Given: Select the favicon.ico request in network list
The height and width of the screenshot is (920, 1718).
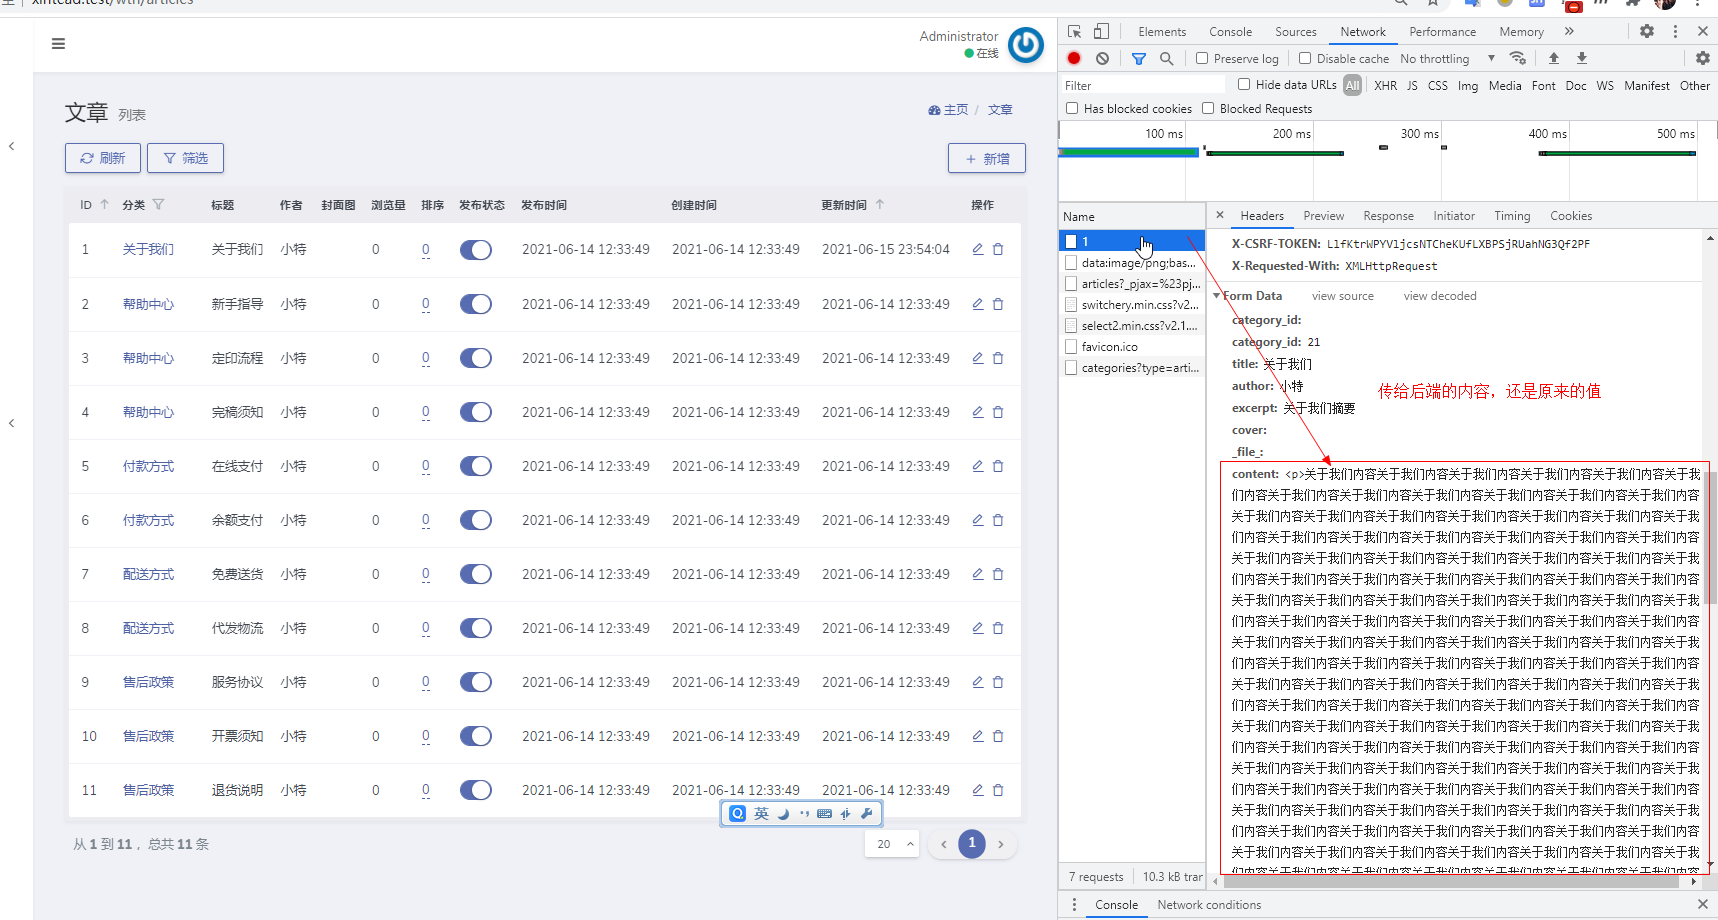Looking at the screenshot, I should coord(1110,346).
